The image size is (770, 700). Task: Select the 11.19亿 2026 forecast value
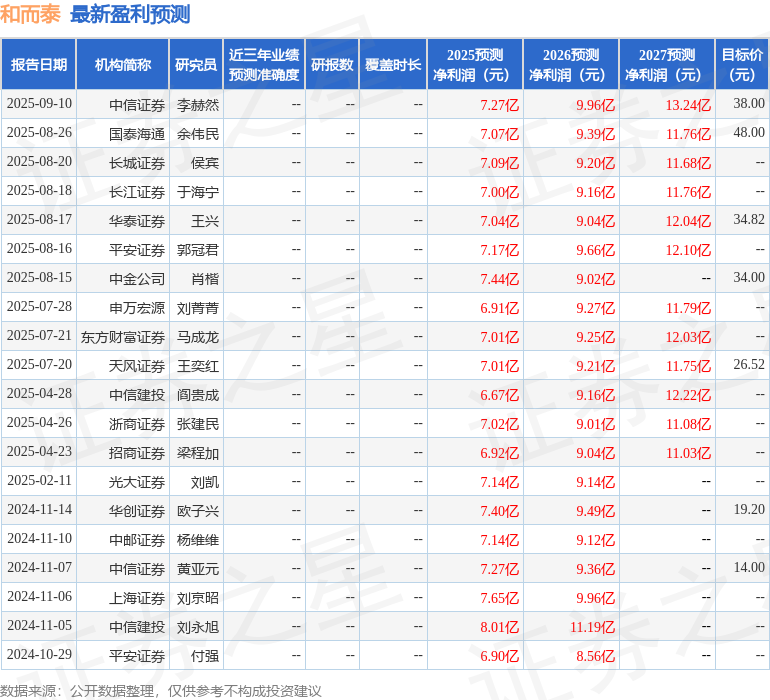[x=592, y=627]
